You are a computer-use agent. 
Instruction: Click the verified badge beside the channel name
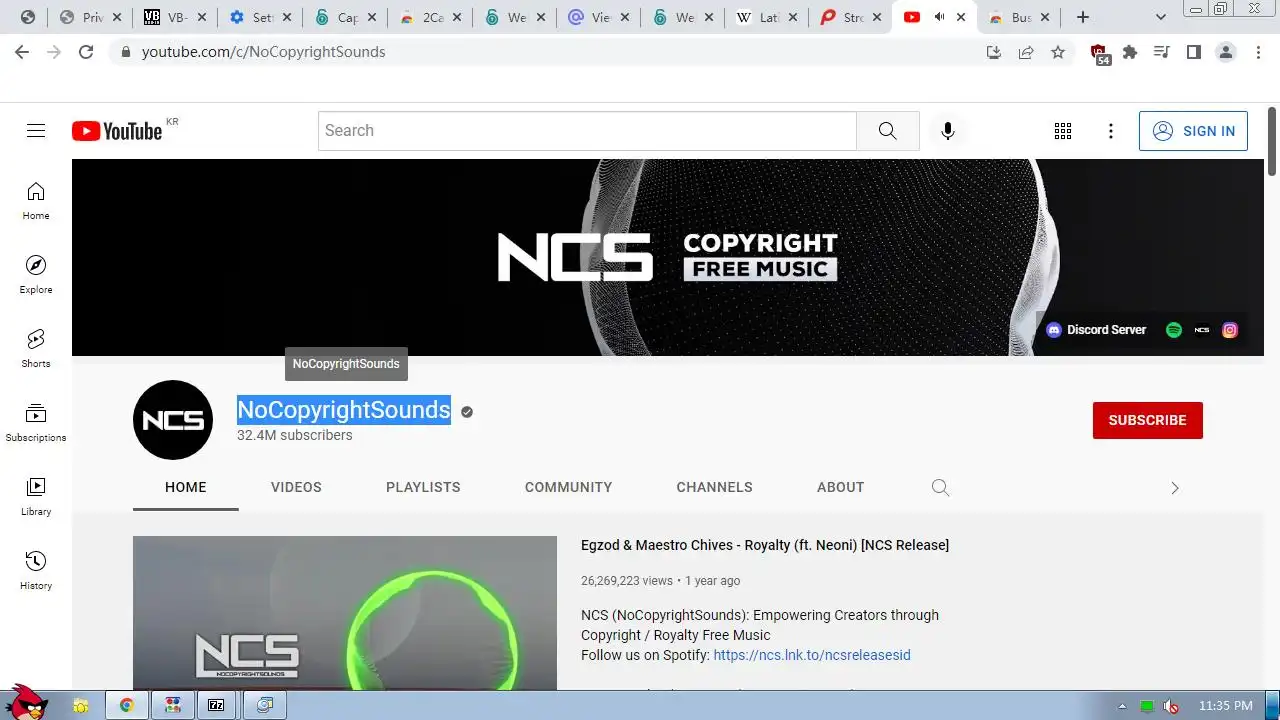(x=467, y=411)
